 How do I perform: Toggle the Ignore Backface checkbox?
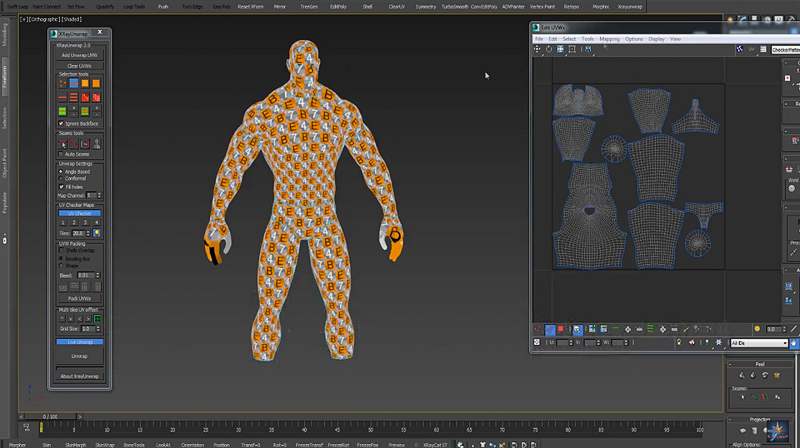point(62,123)
